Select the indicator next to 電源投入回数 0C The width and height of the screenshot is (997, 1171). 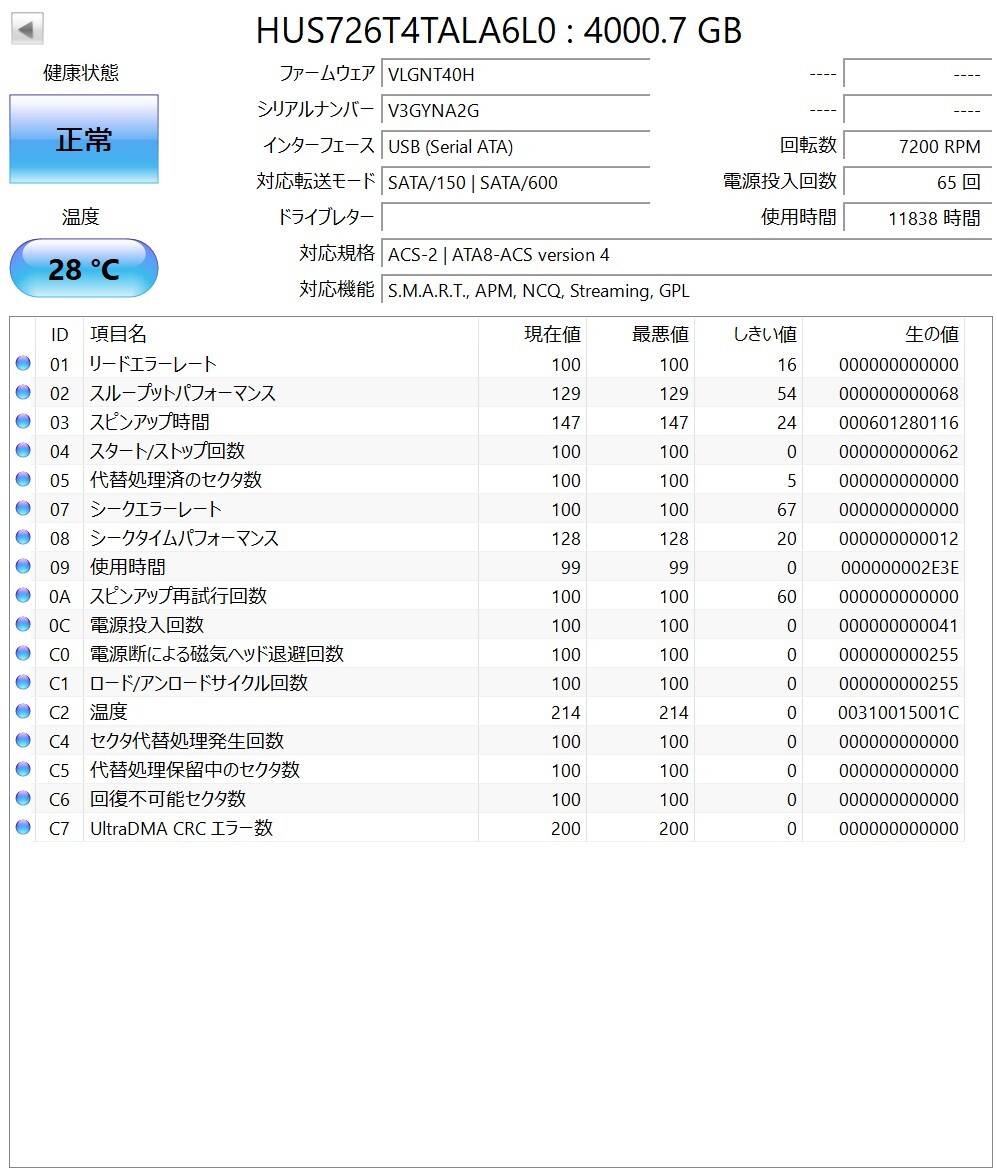click(x=22, y=625)
